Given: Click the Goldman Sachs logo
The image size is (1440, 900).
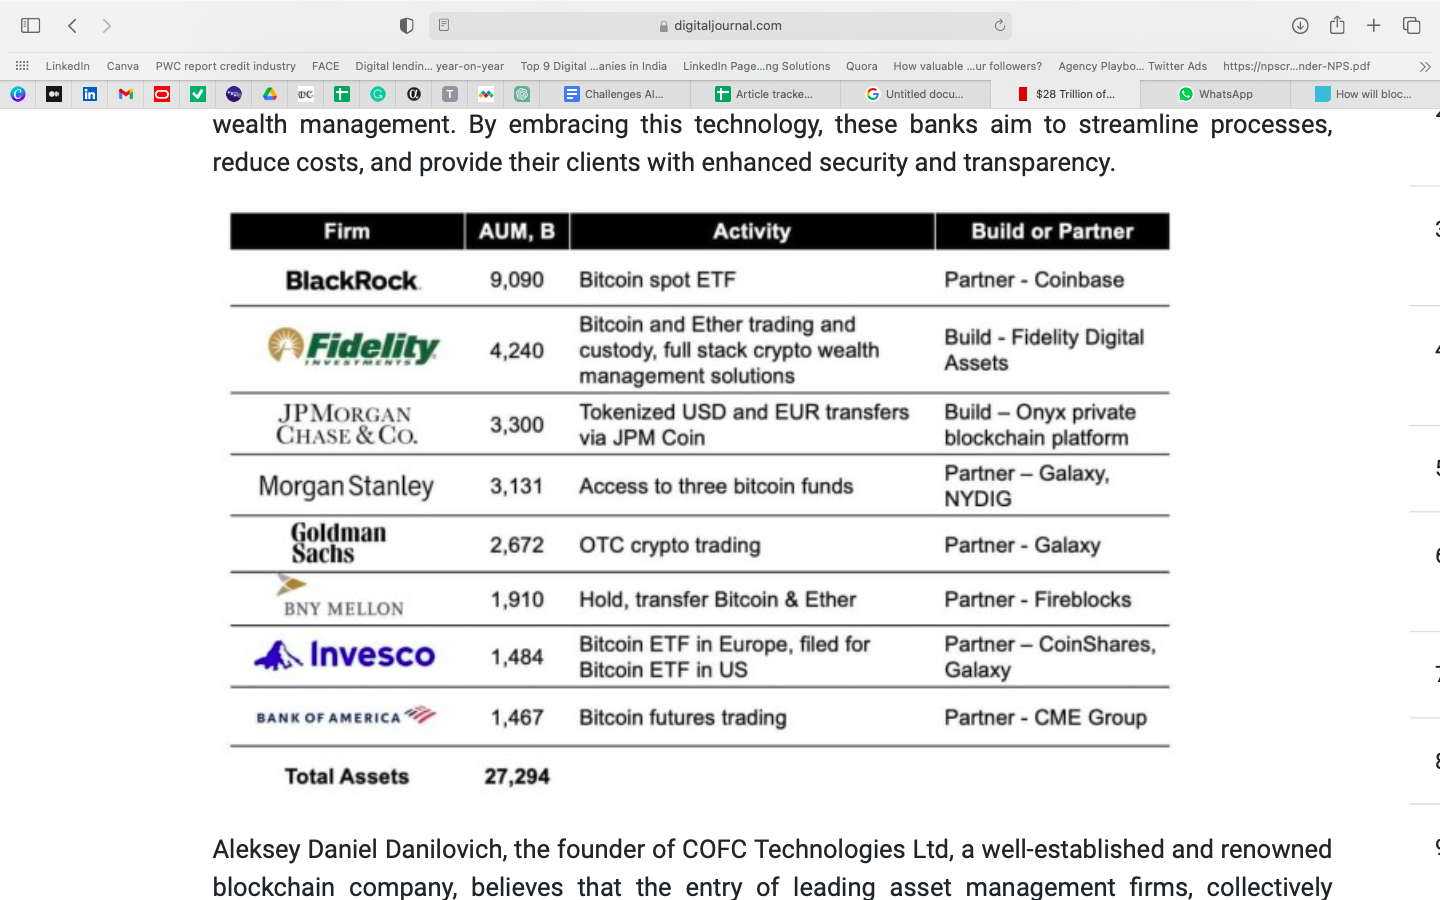Looking at the screenshot, I should (x=338, y=543).
